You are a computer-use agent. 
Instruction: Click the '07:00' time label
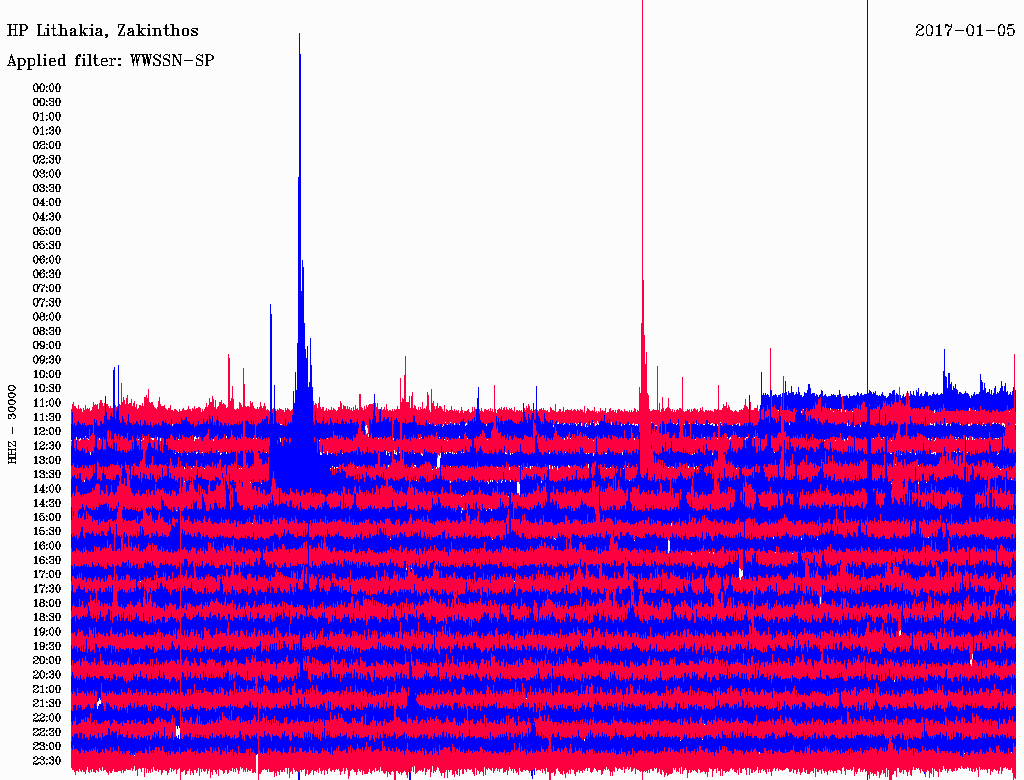[x=47, y=289]
